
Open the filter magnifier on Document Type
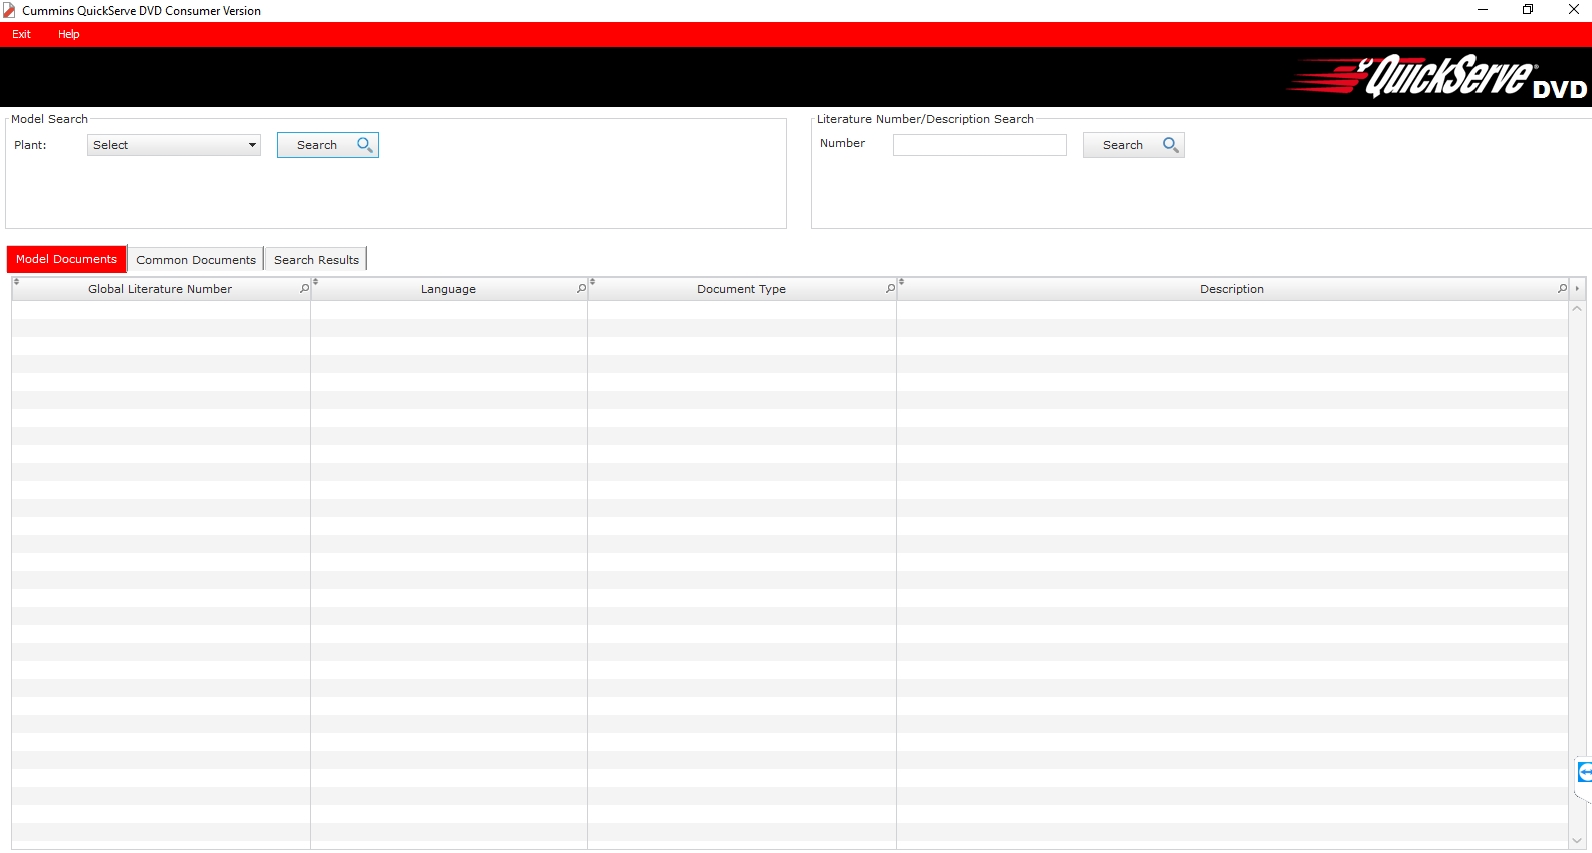pos(890,289)
